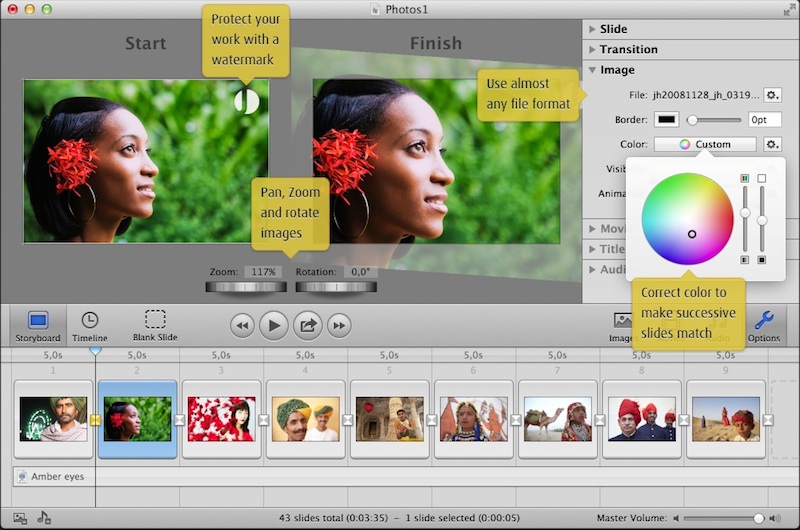Viewport: 800px width, 530px height.
Task: Open gear menu next to File name
Action: [x=772, y=95]
